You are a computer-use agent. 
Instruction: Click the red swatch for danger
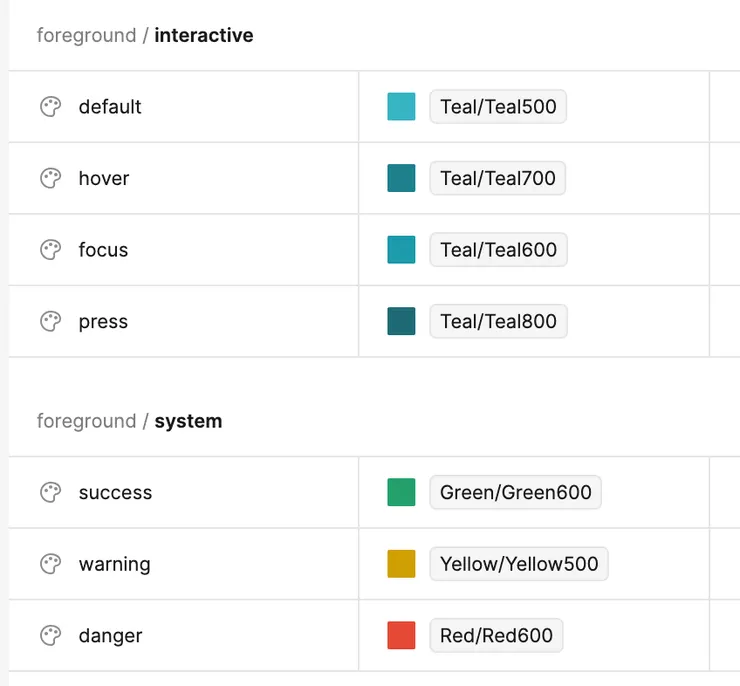tap(401, 636)
